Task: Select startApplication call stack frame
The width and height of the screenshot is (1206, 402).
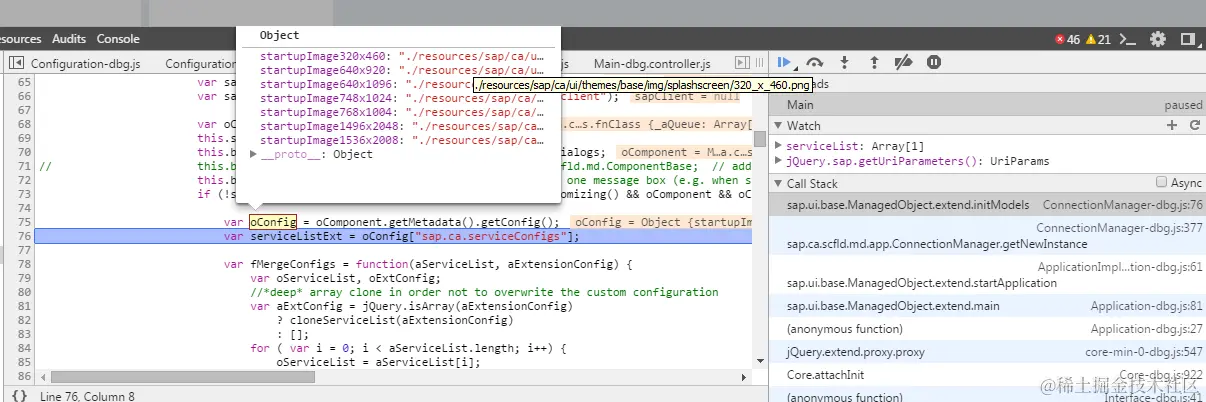Action: [988, 276]
